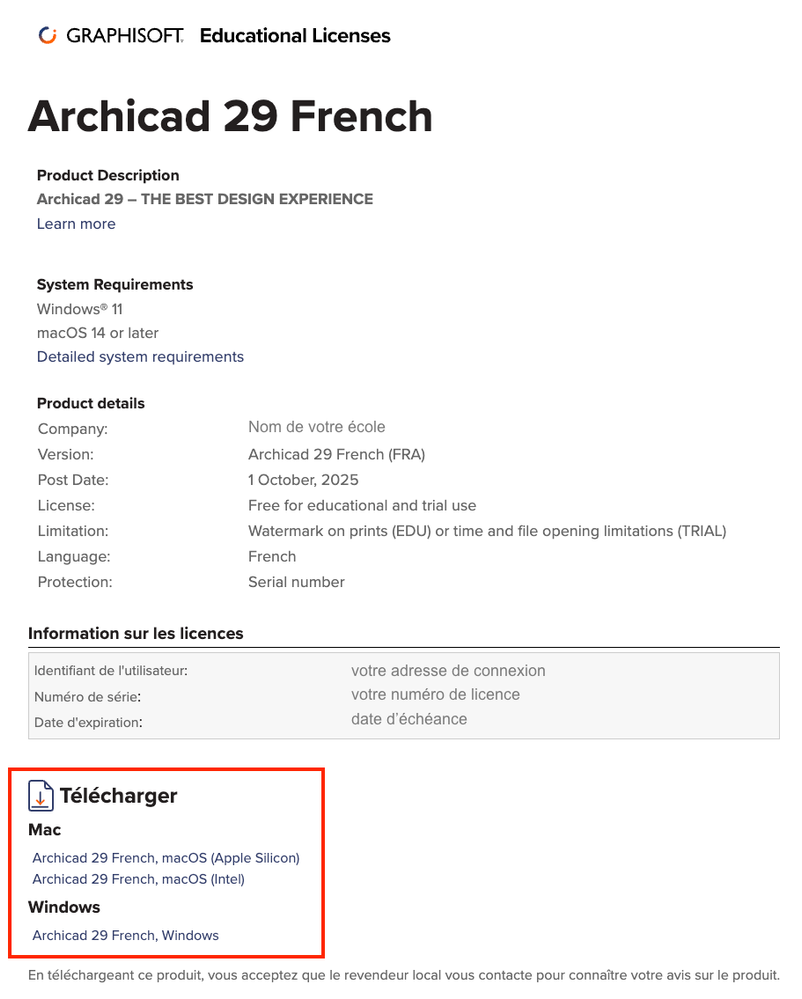Viewport: 802px width, 999px height.
Task: Click the GRAPHISOFT wordmark
Action: pyautogui.click(x=125, y=36)
